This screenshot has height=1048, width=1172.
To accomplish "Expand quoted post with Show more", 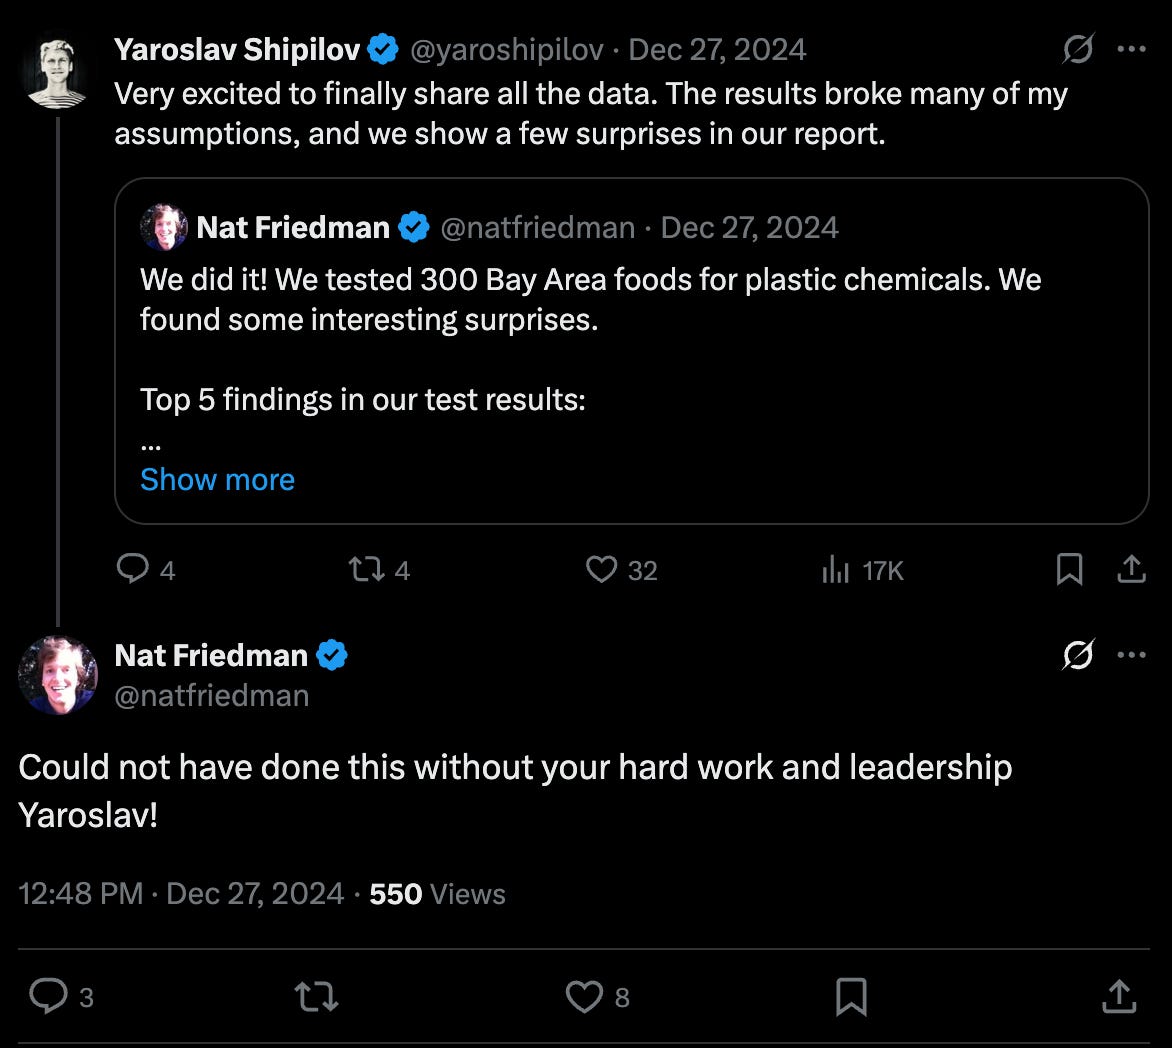I will point(217,479).
